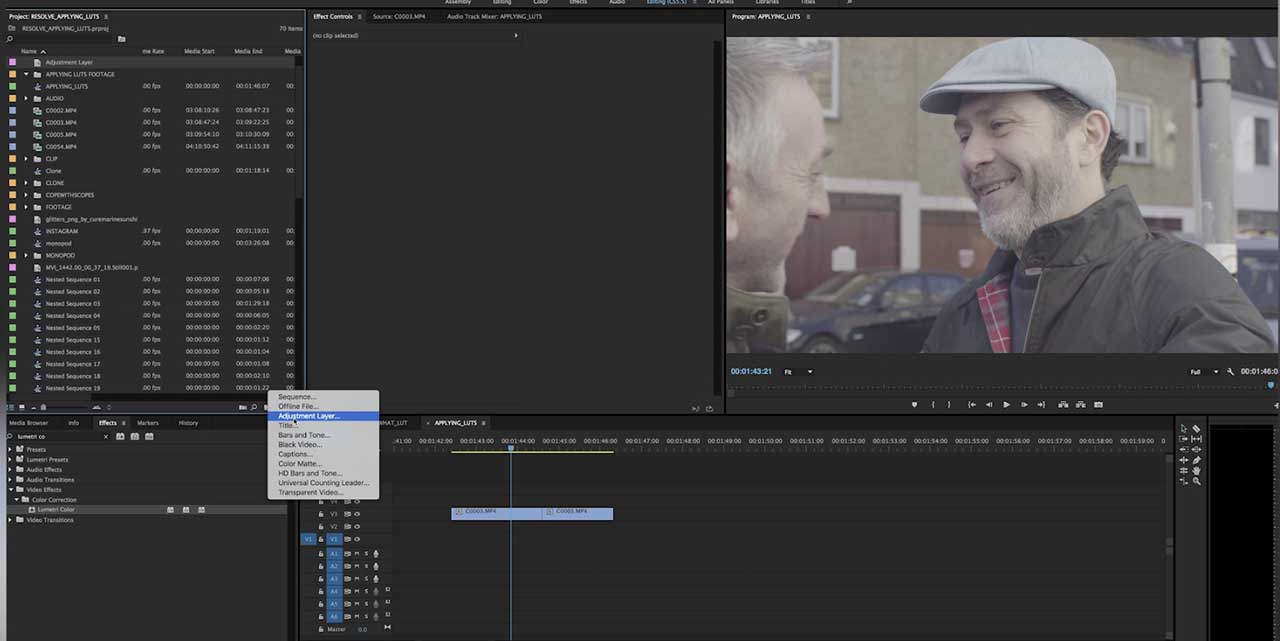Viewport: 1280px width, 641px height.
Task: Step back one frame in Program monitor
Action: click(x=989, y=404)
